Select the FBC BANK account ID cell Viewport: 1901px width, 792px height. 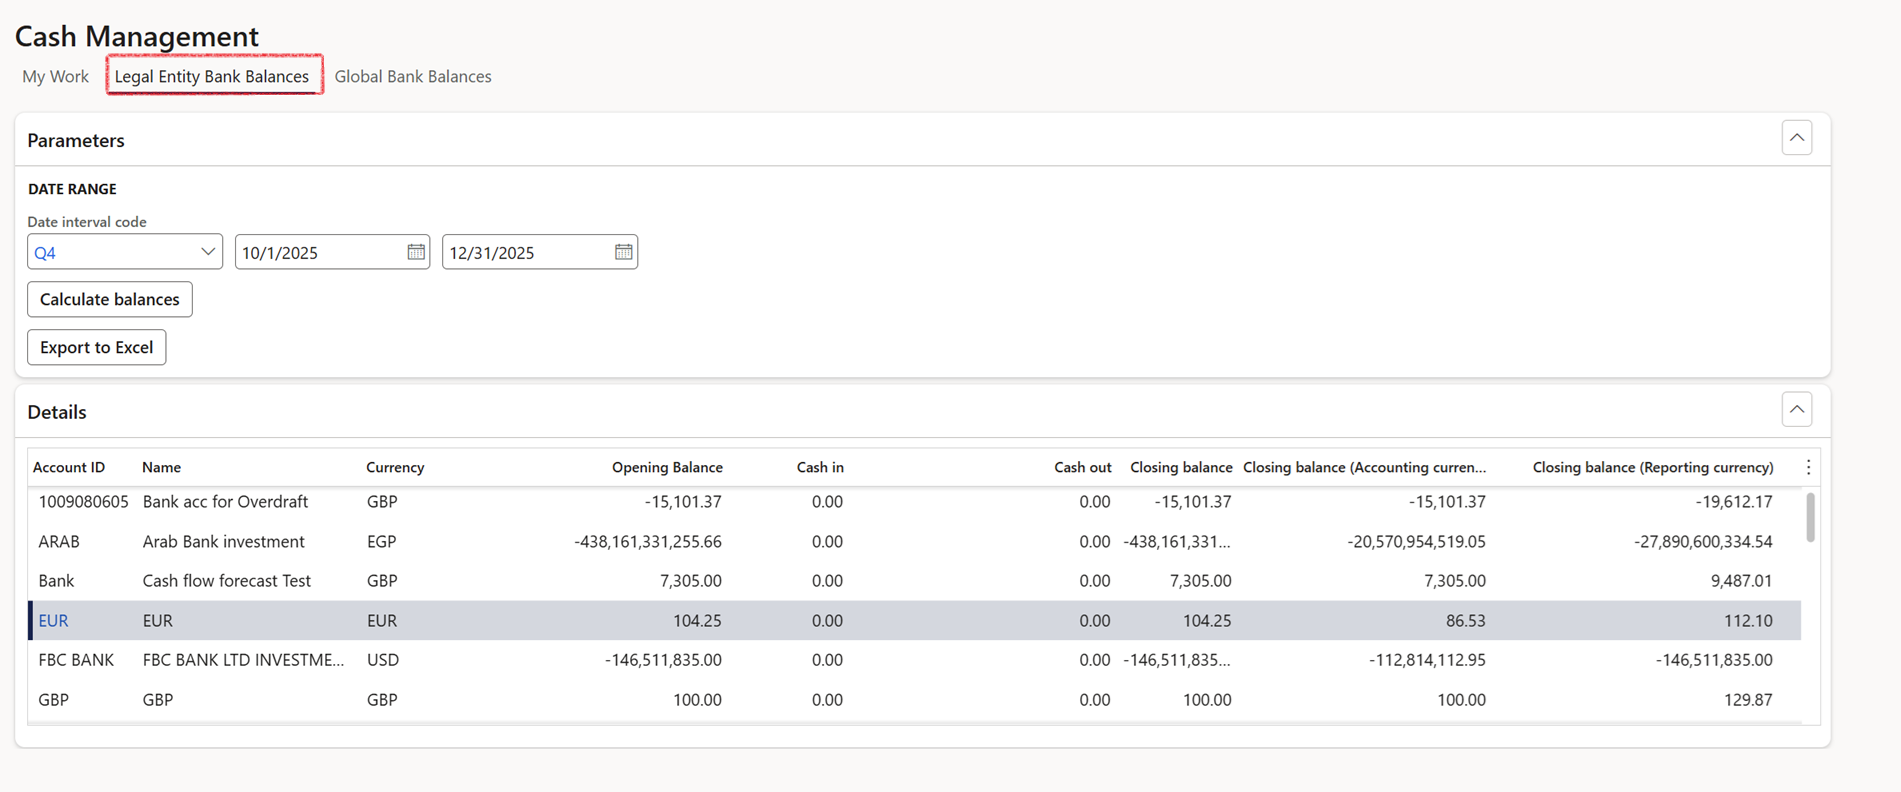[76, 660]
